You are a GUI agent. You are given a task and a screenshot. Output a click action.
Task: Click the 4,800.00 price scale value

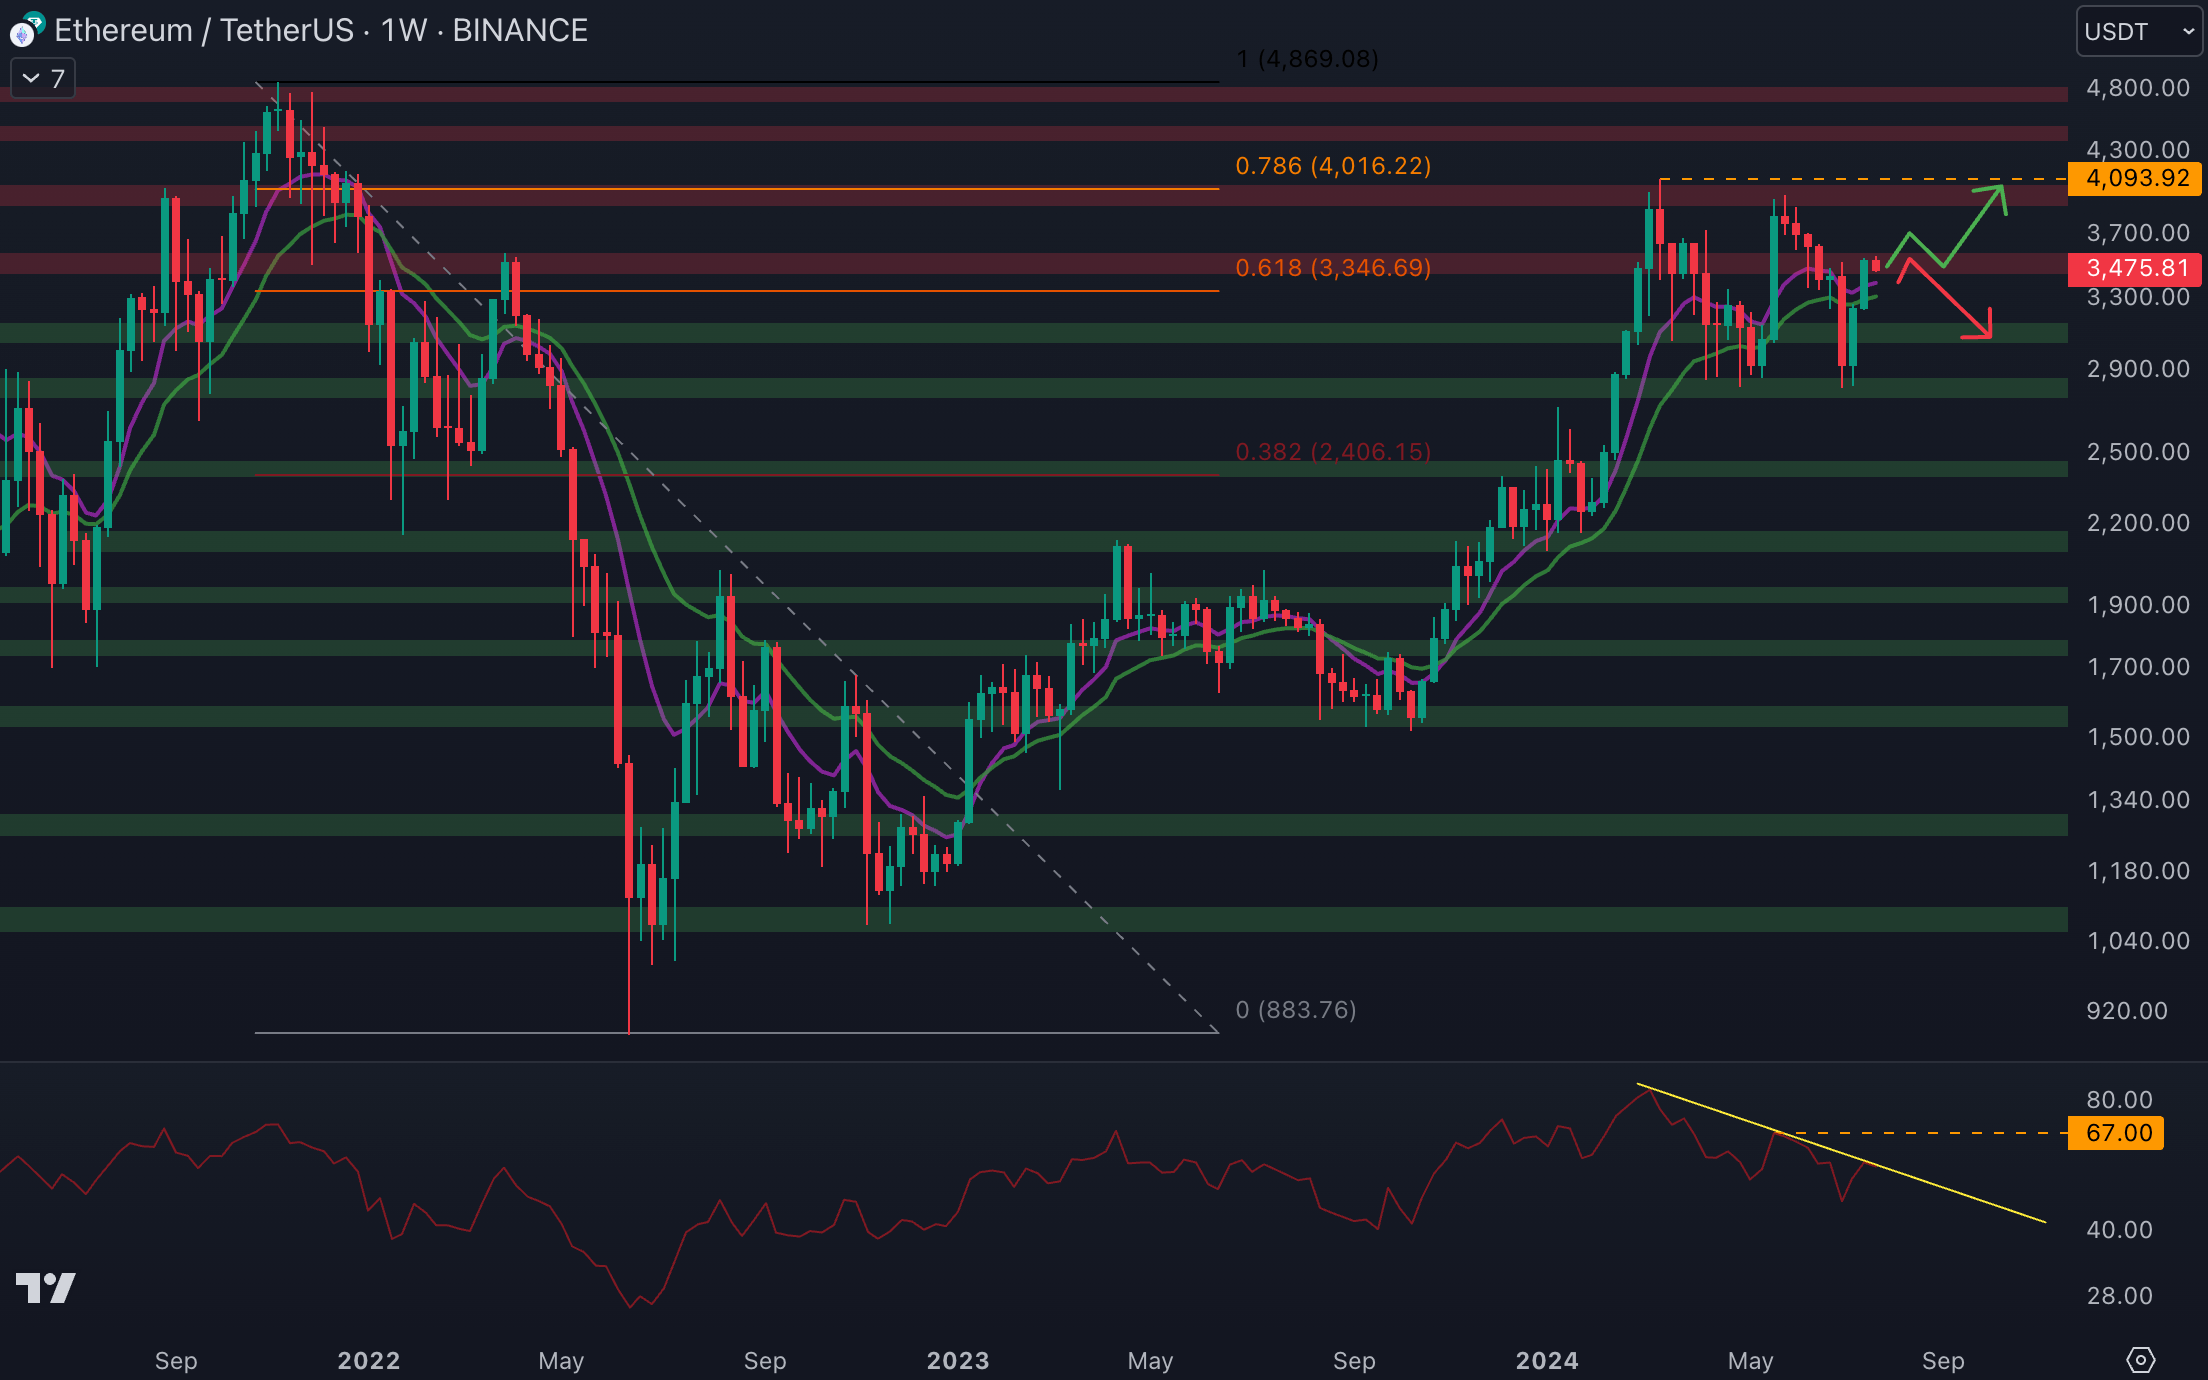2138,88
